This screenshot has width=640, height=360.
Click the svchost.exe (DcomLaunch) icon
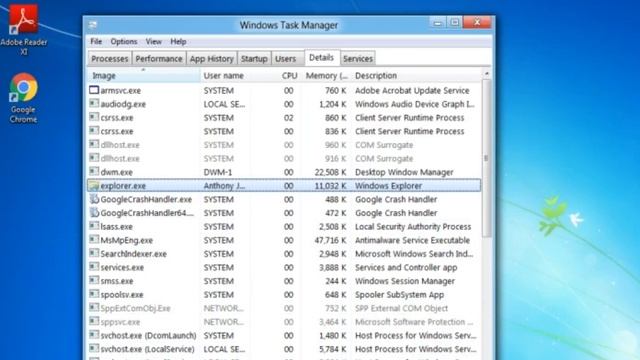coord(94,335)
